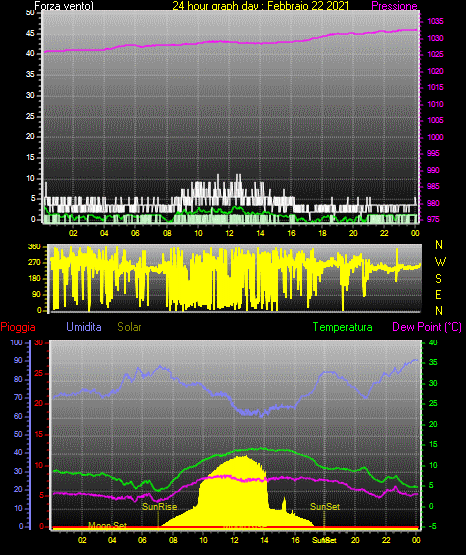This screenshot has width=466, height=555.
Task: Click the 'E' compass direction label
Action: pyautogui.click(x=438, y=294)
